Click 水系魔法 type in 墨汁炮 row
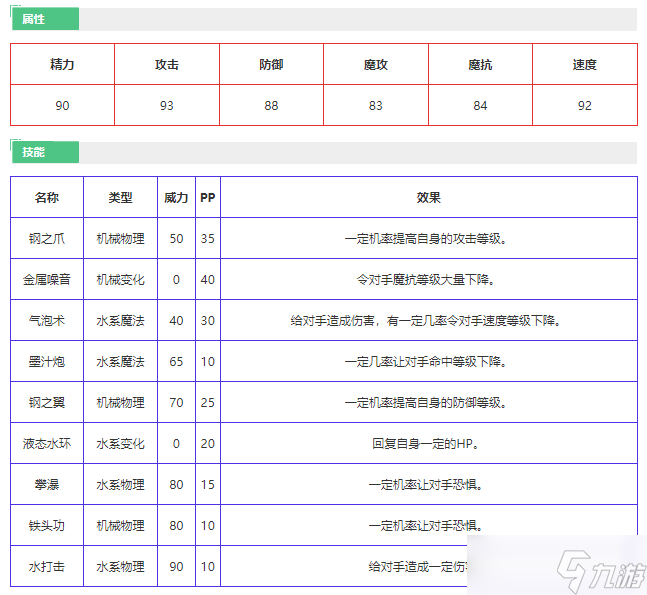The width and height of the screenshot is (647, 595). (x=120, y=361)
